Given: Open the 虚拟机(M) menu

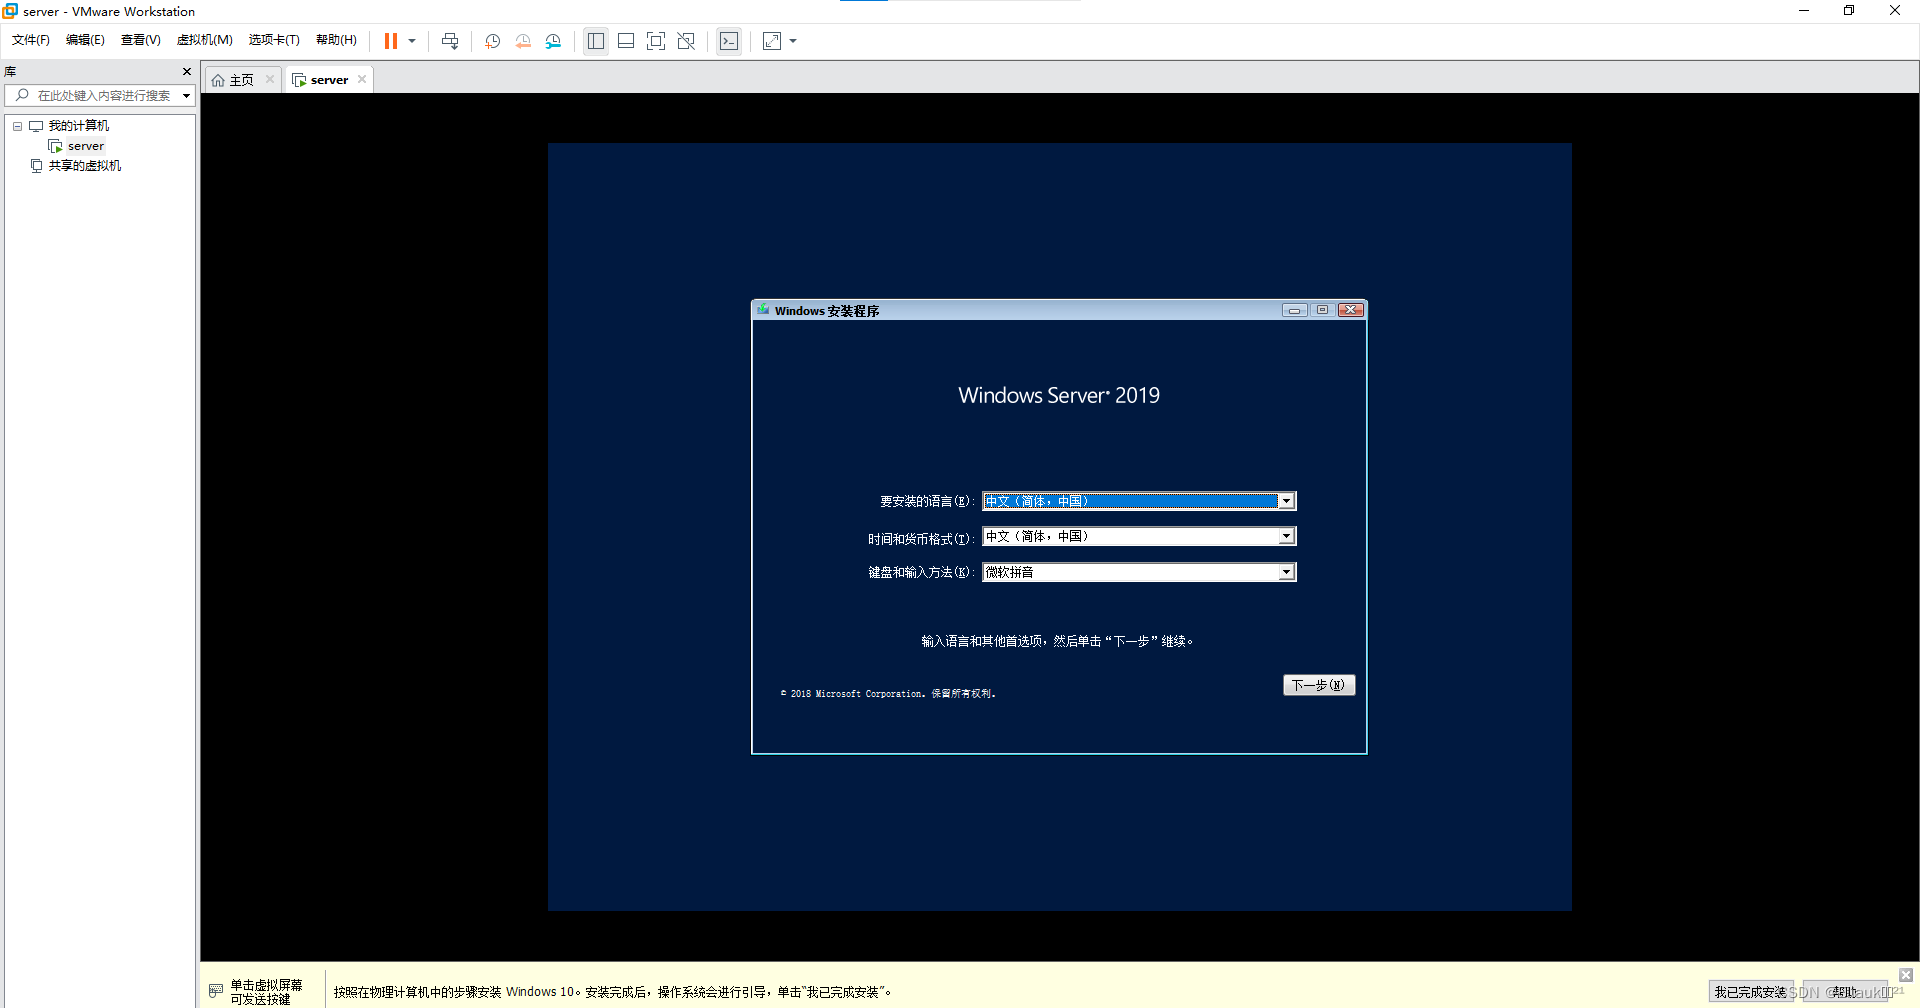Looking at the screenshot, I should pyautogui.click(x=204, y=40).
